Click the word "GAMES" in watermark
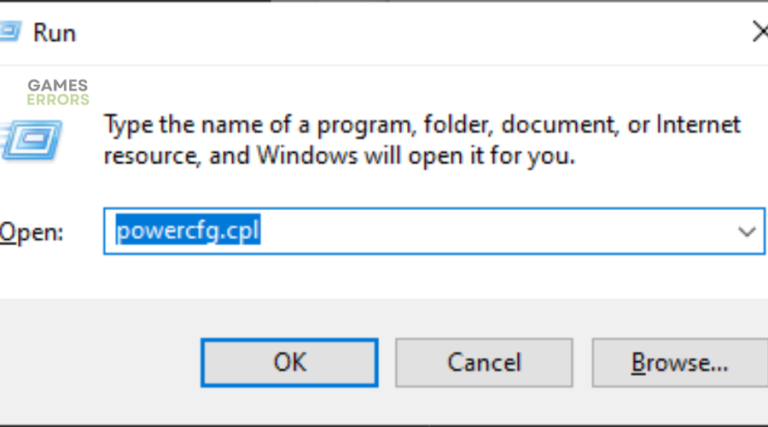 point(58,86)
